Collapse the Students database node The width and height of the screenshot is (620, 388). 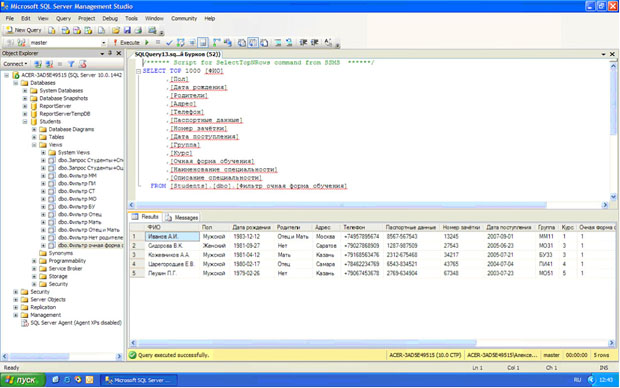tap(25, 121)
